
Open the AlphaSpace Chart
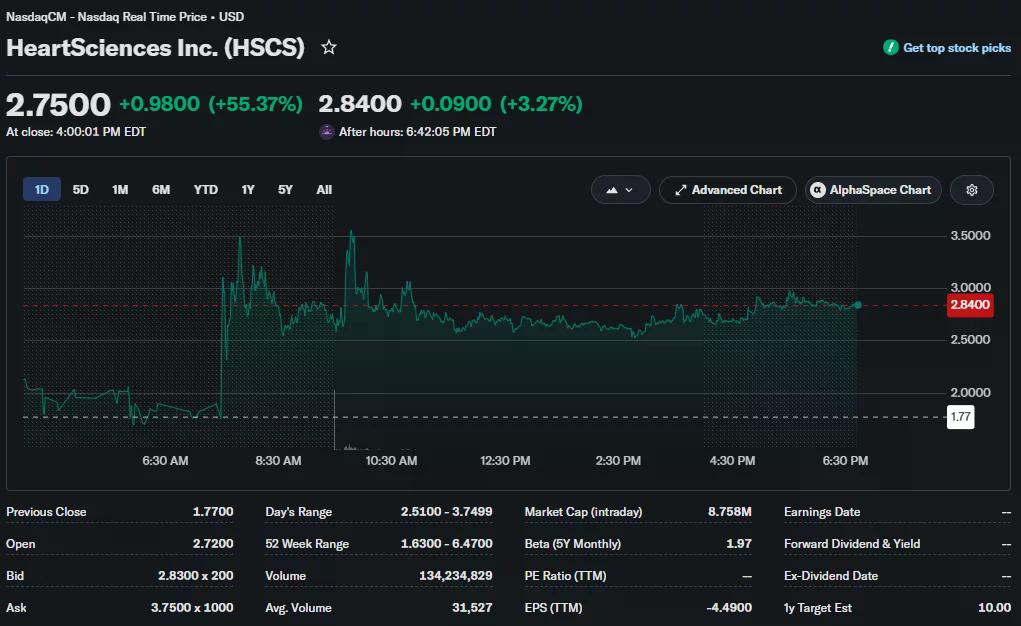click(873, 190)
